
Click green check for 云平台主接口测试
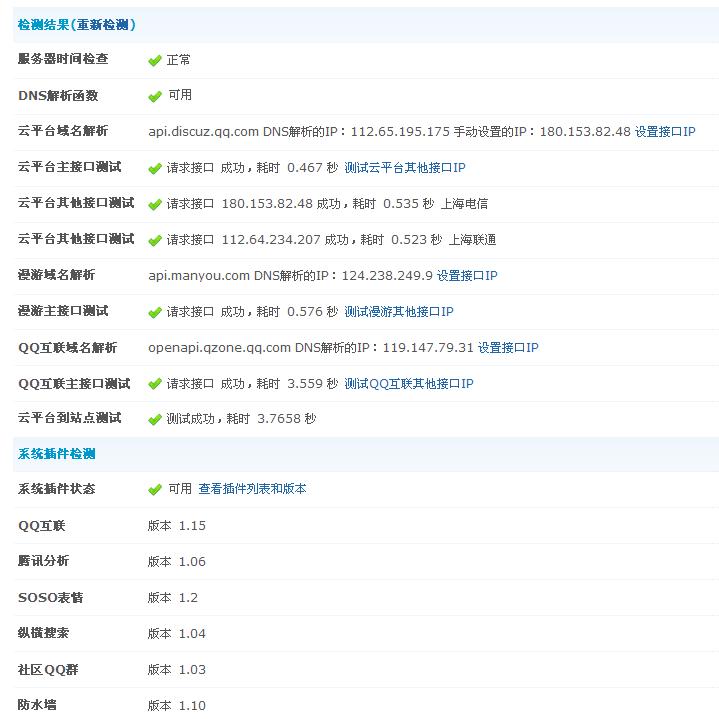(x=155, y=169)
